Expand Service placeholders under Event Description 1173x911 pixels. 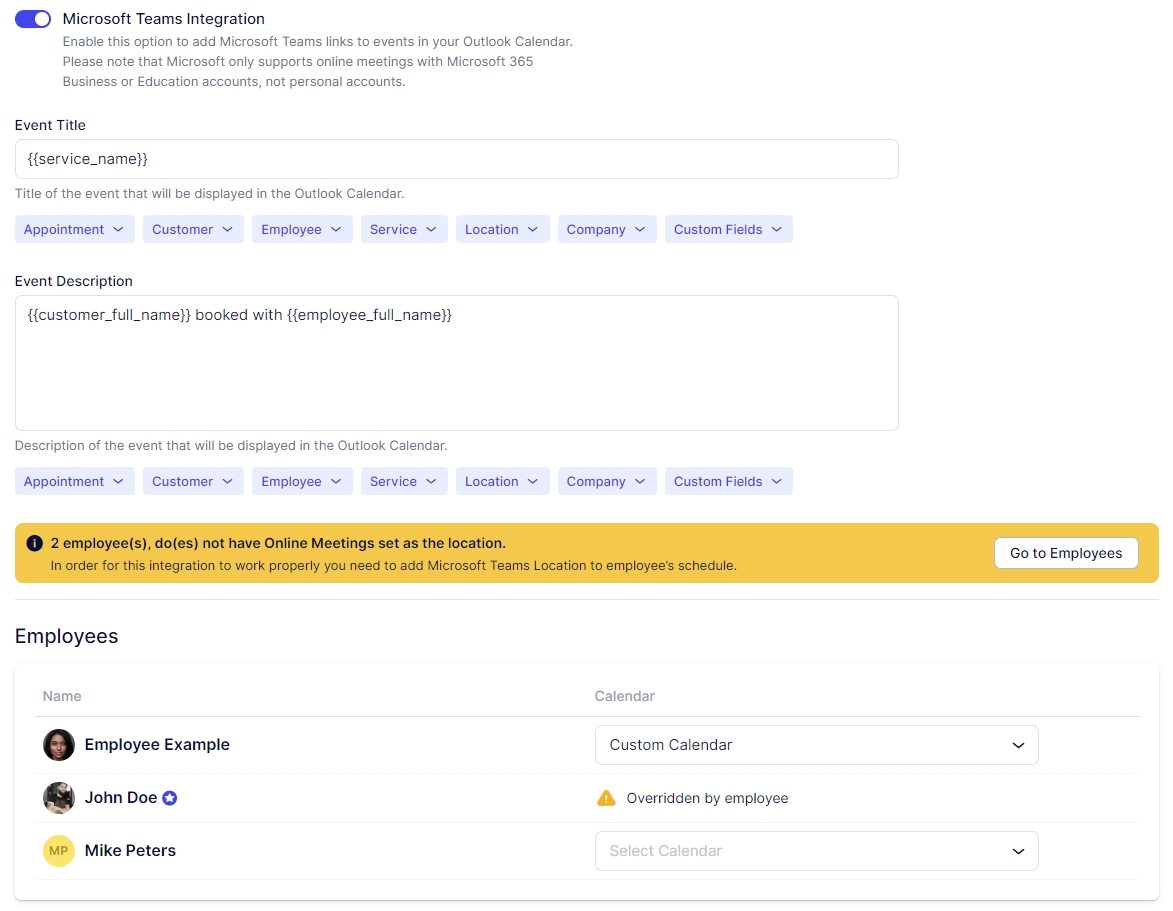coord(403,482)
